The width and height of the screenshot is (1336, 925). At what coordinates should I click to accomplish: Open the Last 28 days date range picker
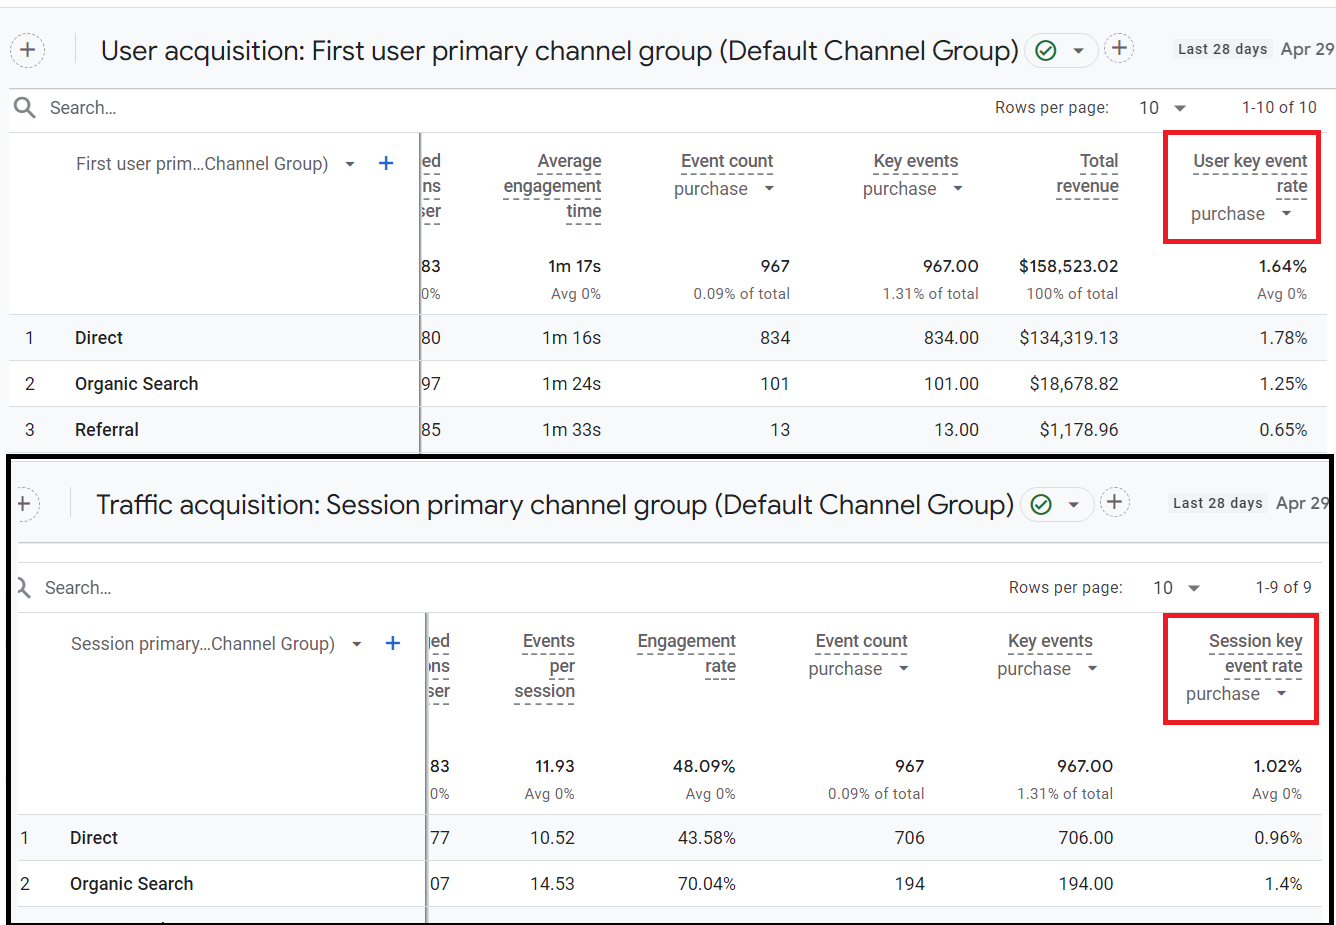[x=1222, y=49]
